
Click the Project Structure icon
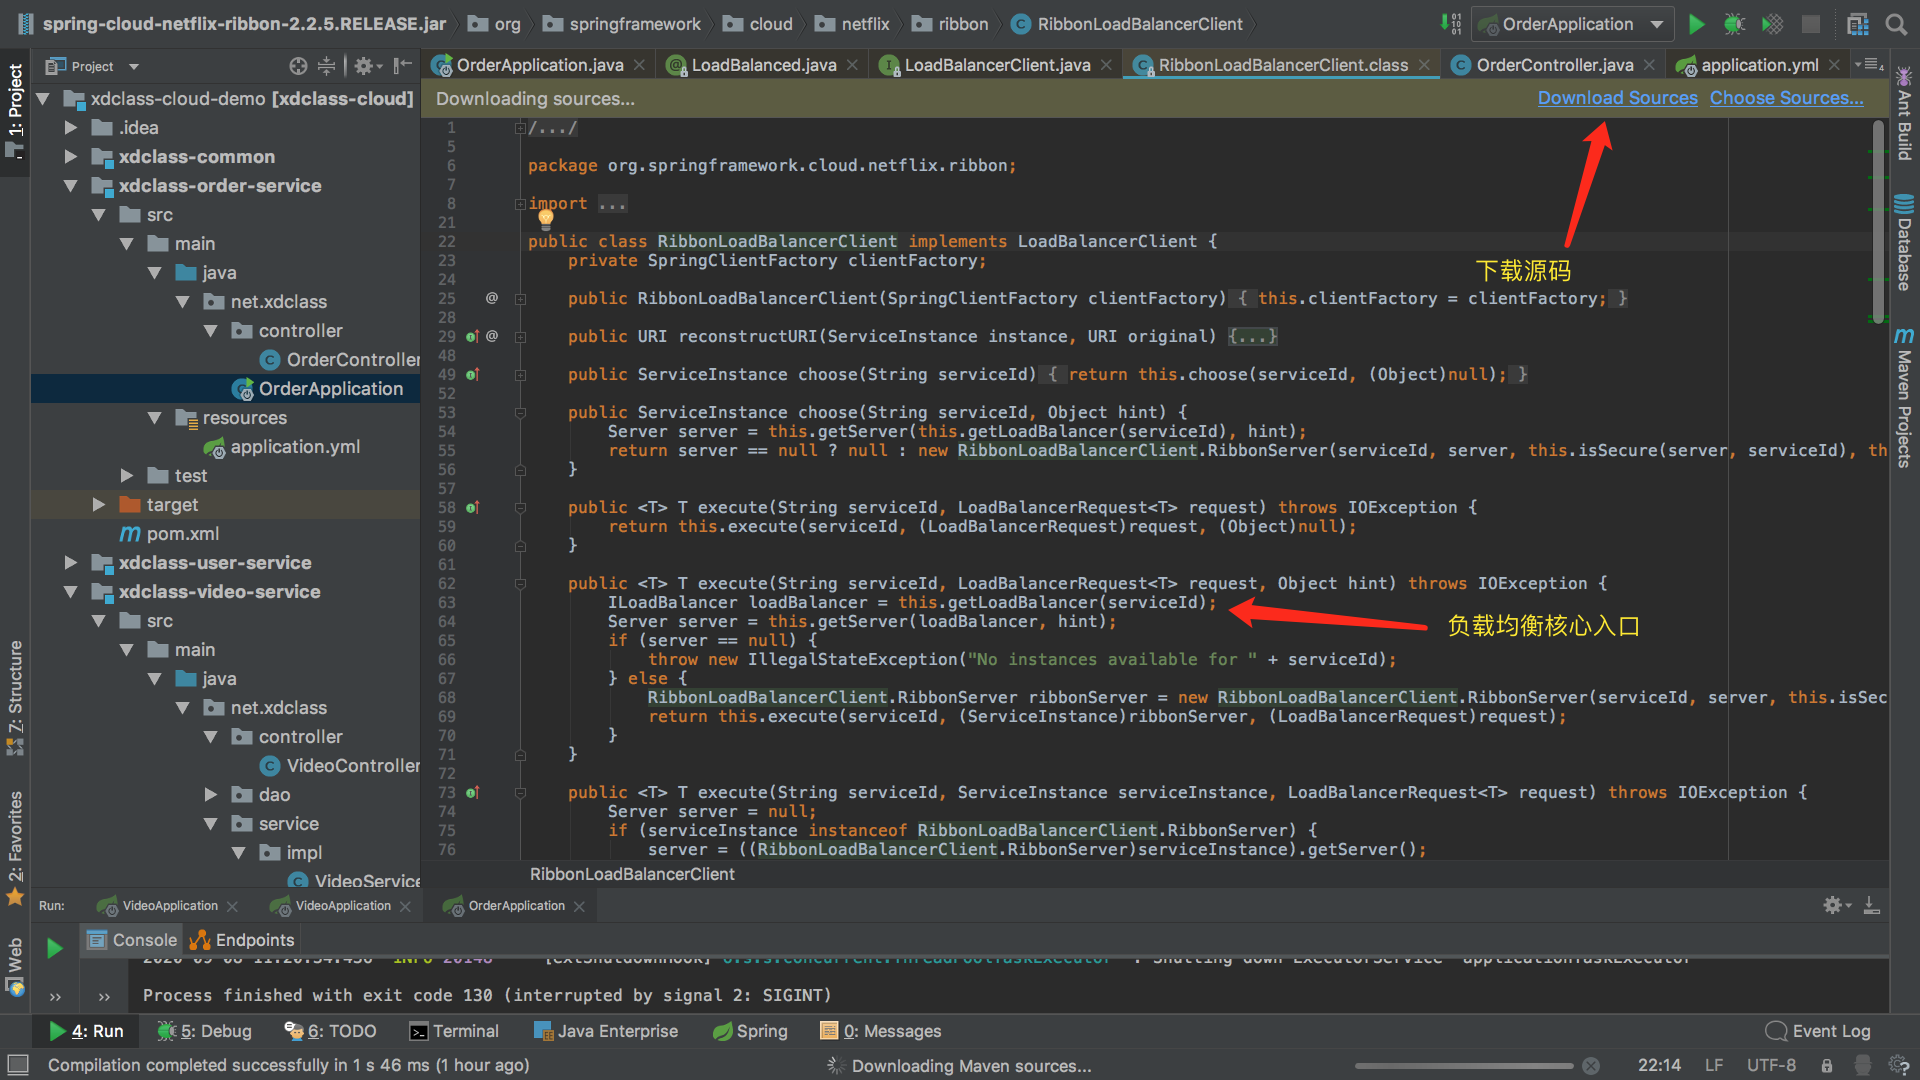1857,24
